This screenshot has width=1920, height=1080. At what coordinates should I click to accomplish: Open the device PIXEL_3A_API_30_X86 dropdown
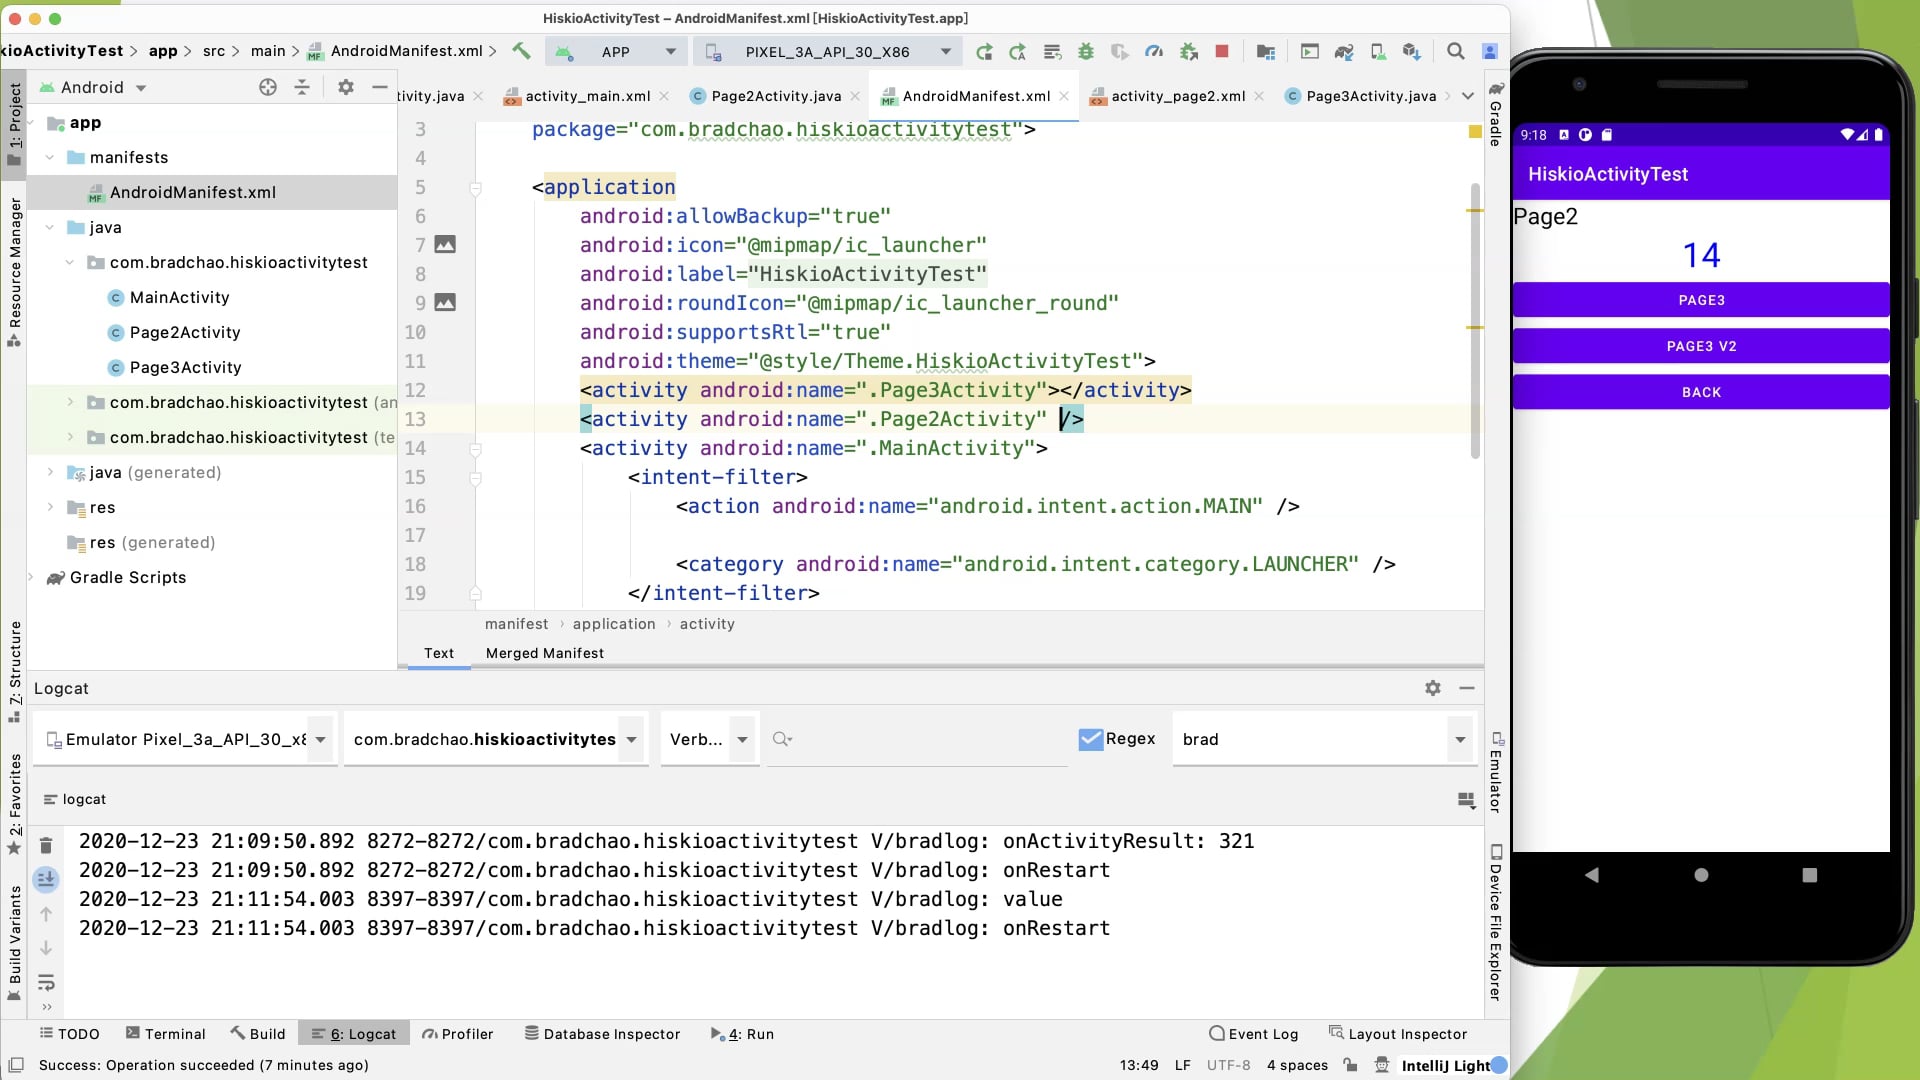(829, 51)
